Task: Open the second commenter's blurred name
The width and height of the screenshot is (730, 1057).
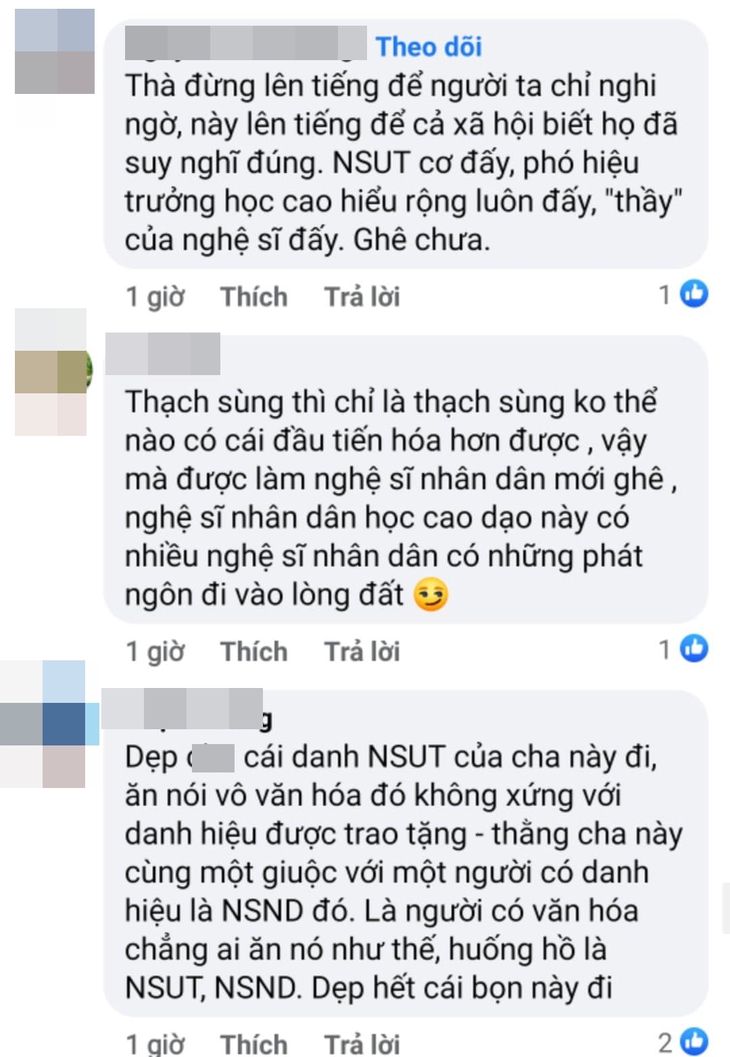Action: click(163, 353)
